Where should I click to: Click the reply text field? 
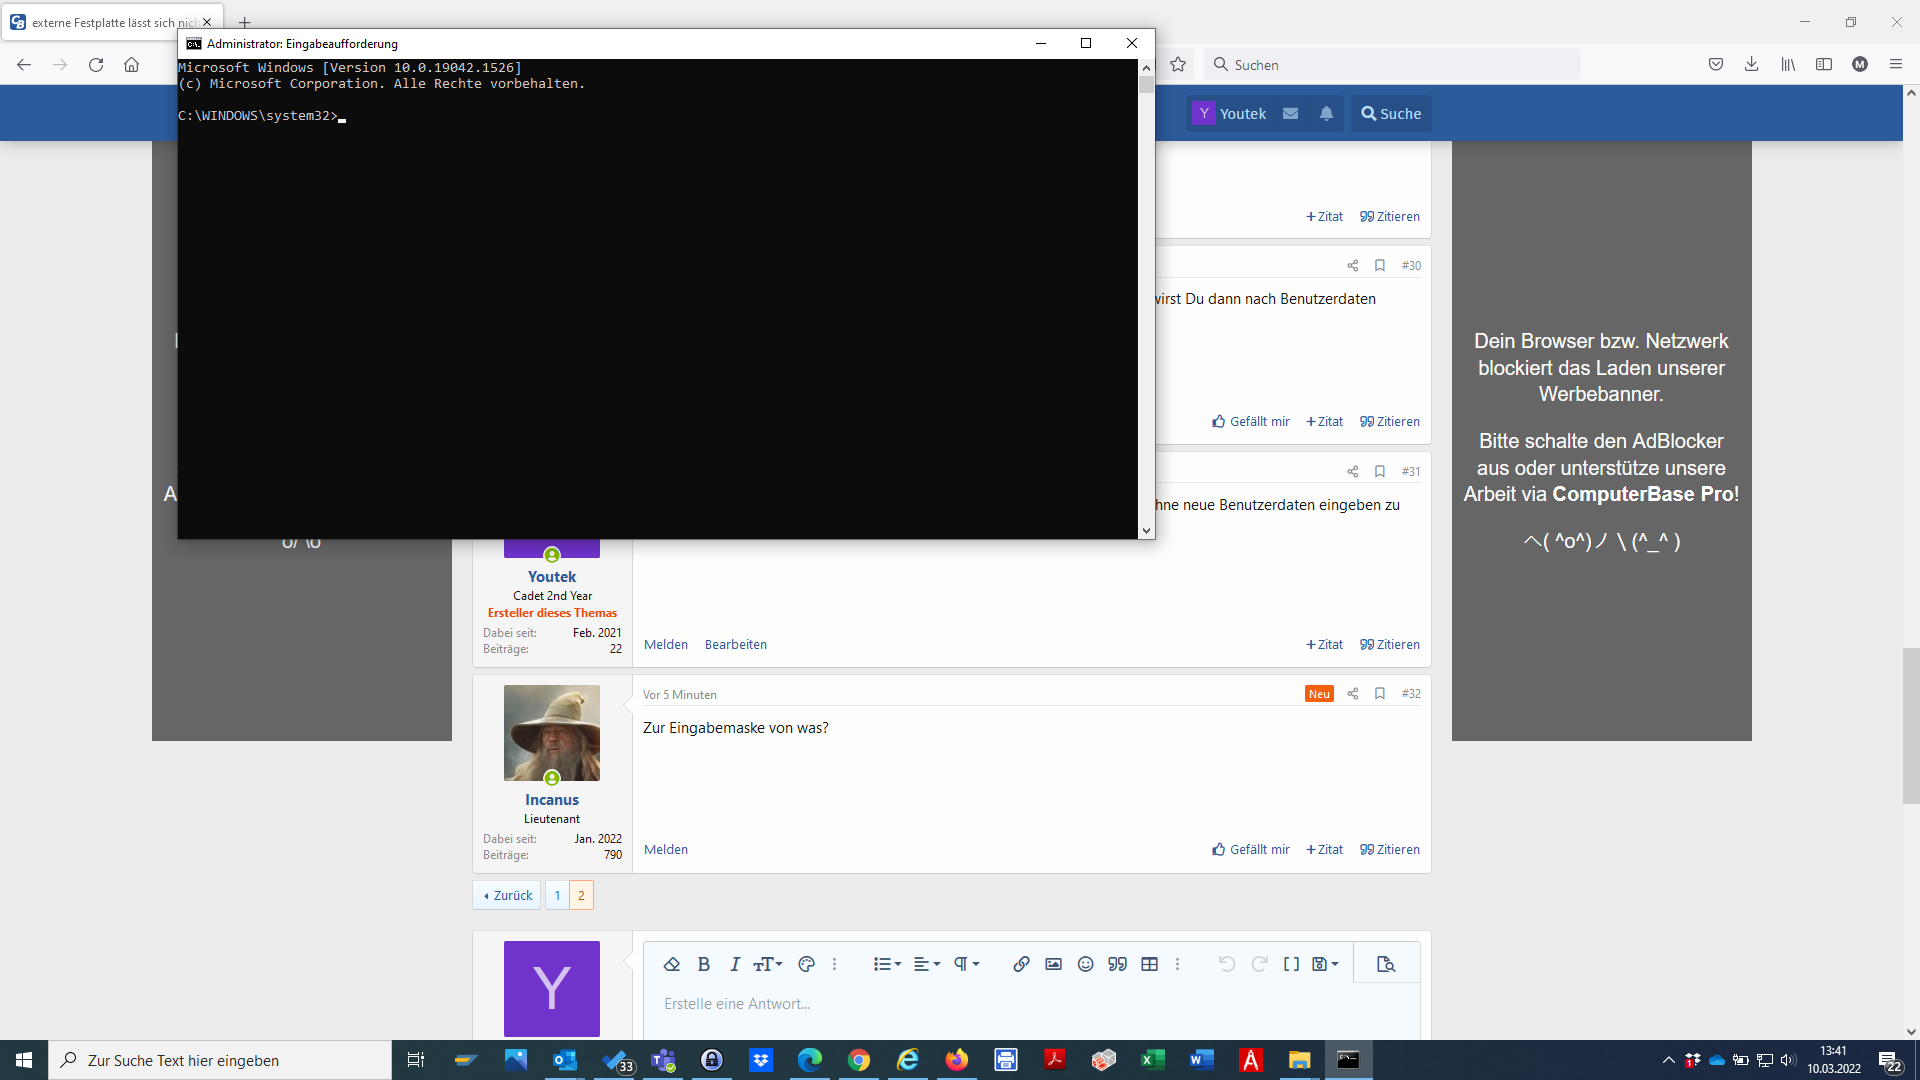click(1030, 1003)
